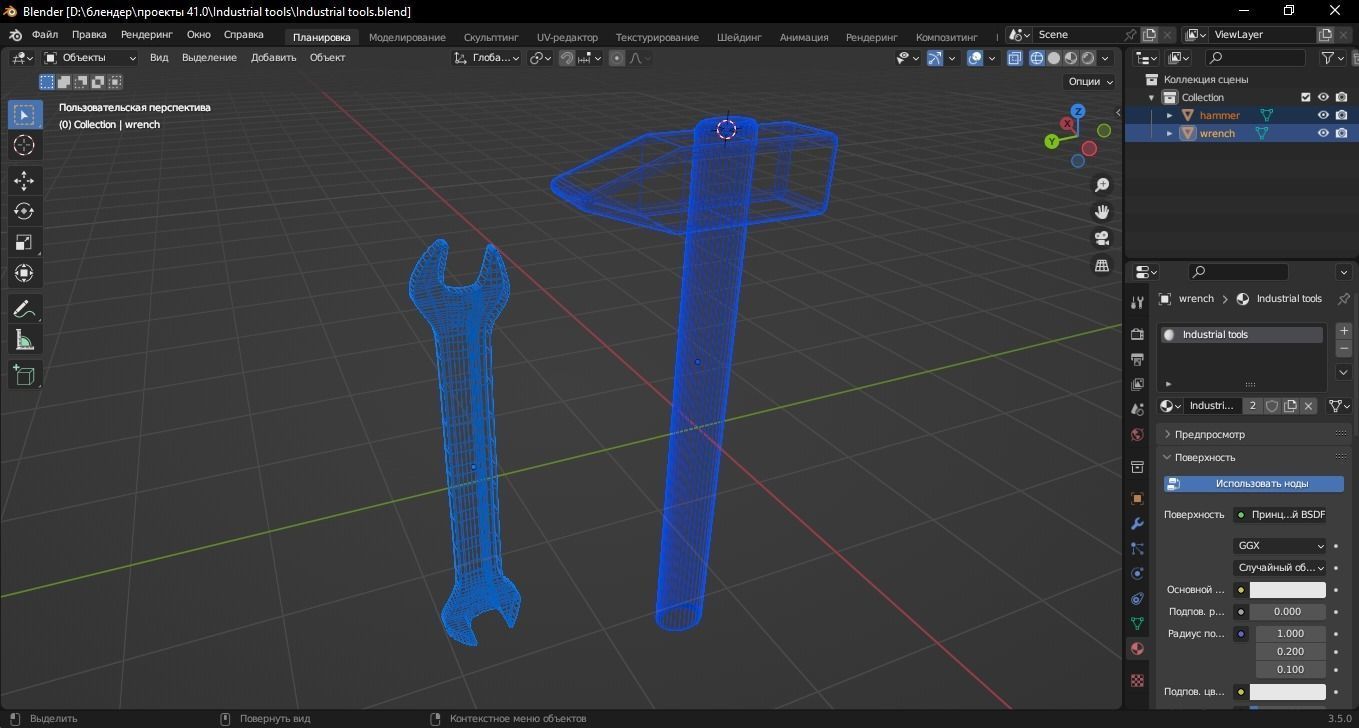Open the File menu
This screenshot has height=728, width=1359.
(45, 35)
